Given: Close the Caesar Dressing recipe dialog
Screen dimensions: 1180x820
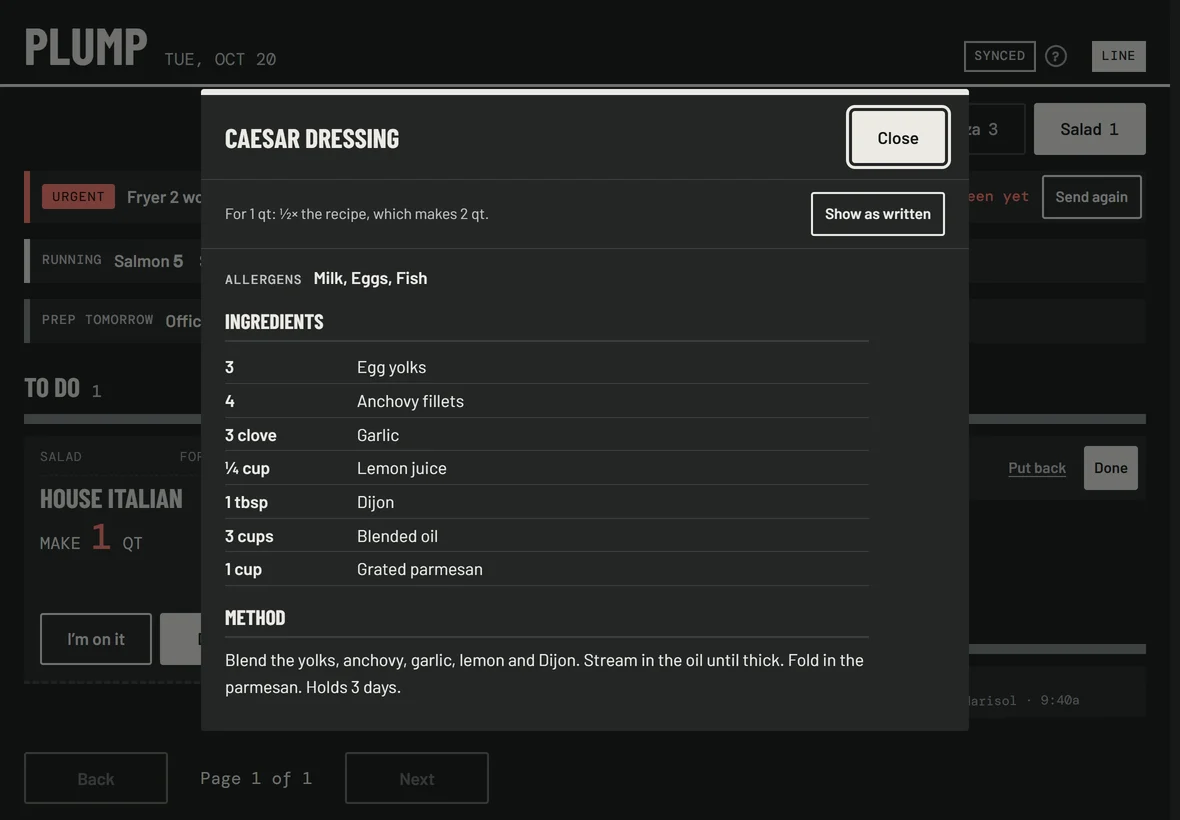Looking at the screenshot, I should click(898, 138).
